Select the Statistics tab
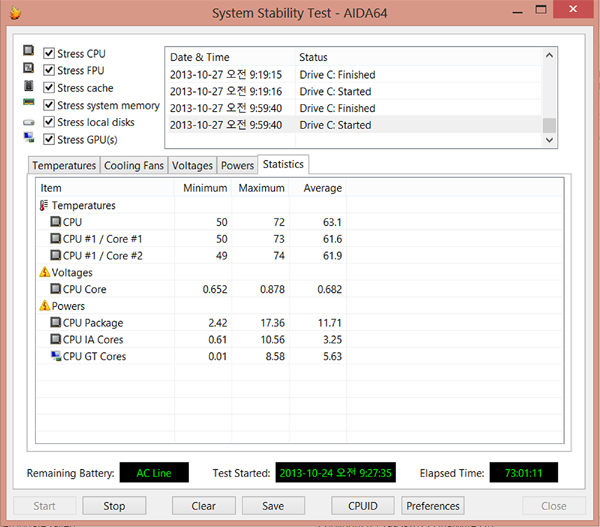Viewport: 600px width, 527px height. (283, 164)
